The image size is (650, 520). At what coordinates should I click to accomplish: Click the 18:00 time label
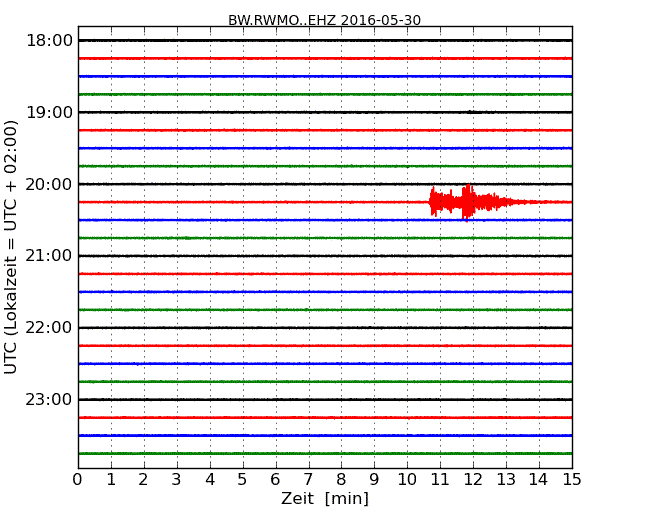[x=49, y=41]
